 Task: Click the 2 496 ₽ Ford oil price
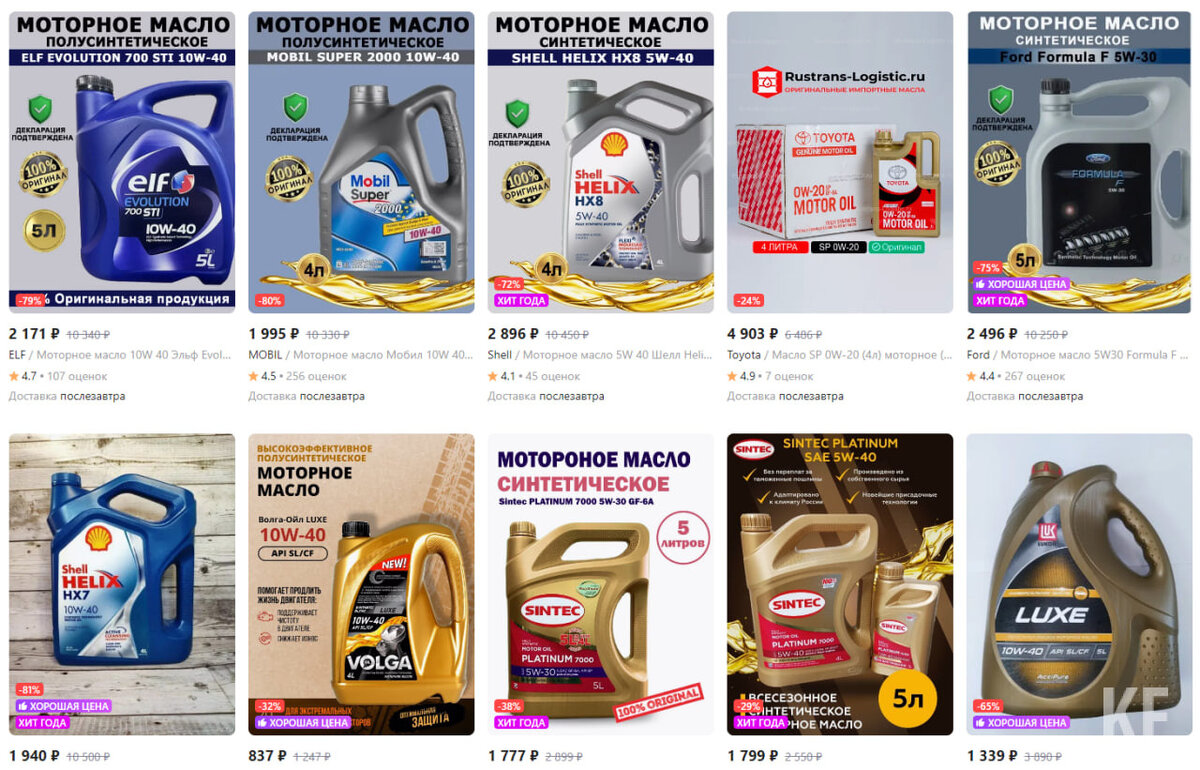[992, 334]
